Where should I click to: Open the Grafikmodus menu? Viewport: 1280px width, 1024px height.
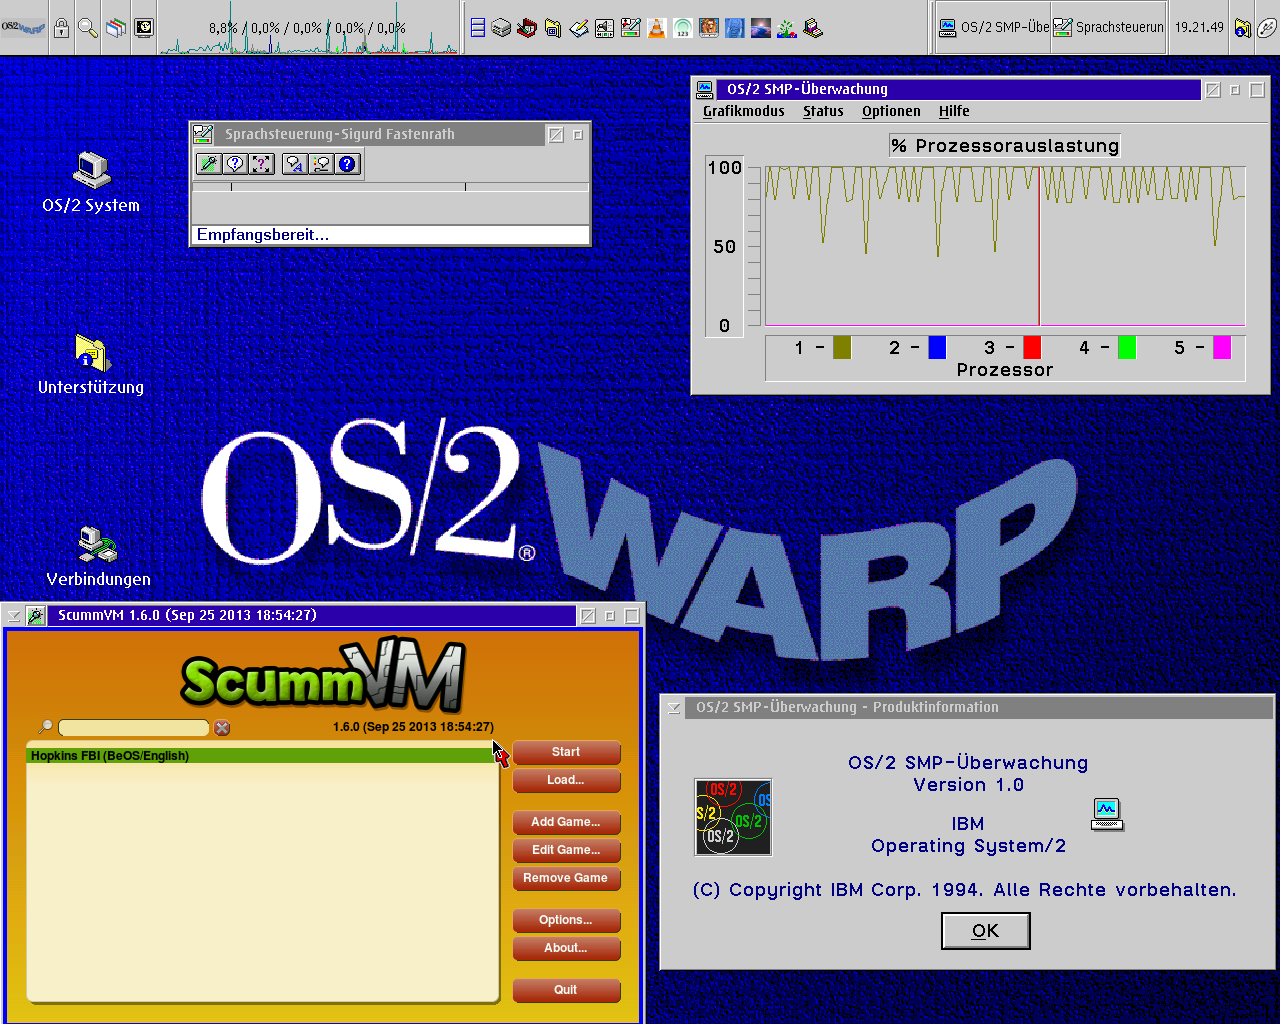tap(744, 111)
